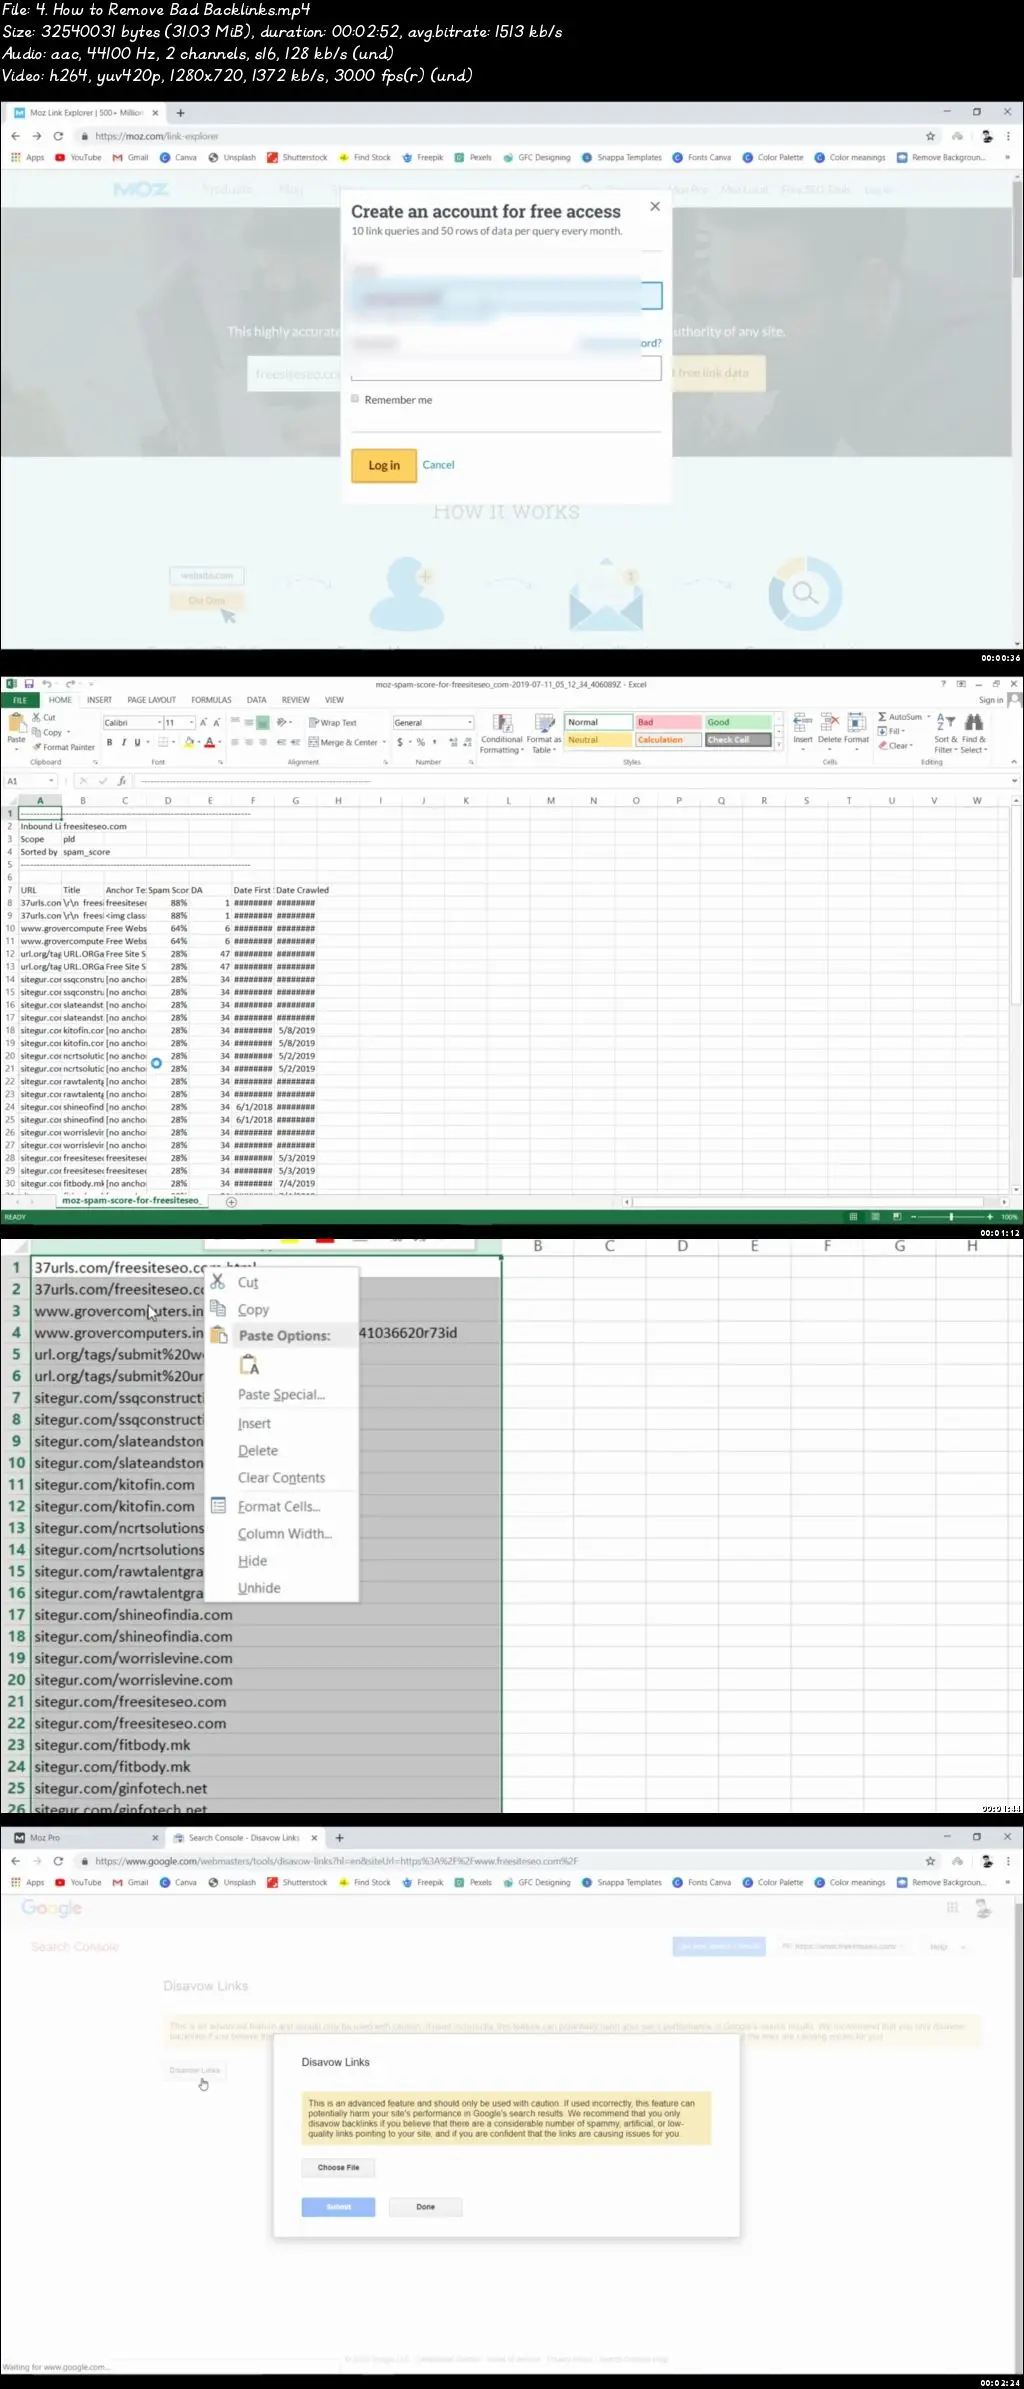Switch to the FORMULAS ribbon tab
The height and width of the screenshot is (2389, 1024).
point(211,700)
